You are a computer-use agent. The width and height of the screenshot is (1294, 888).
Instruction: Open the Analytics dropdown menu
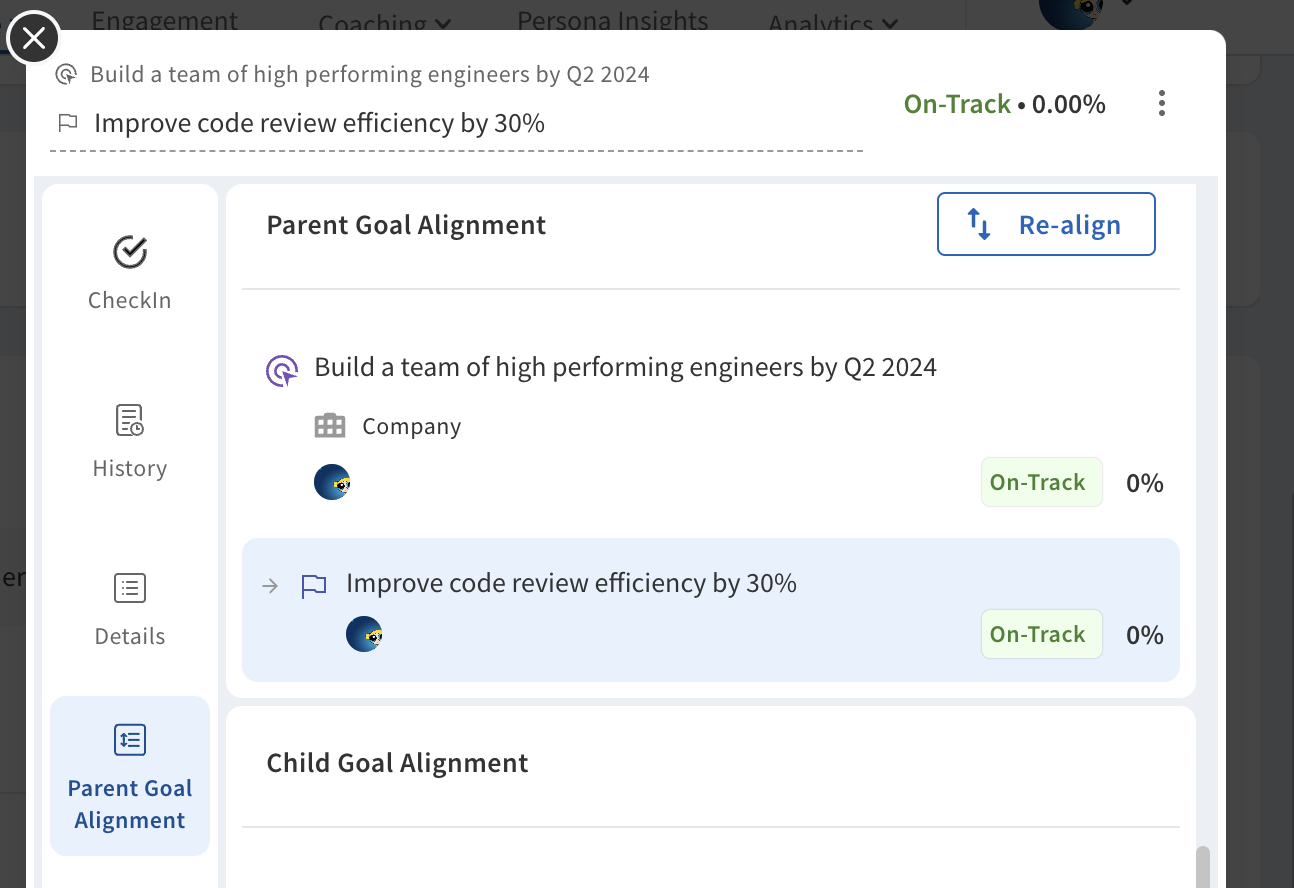[833, 24]
